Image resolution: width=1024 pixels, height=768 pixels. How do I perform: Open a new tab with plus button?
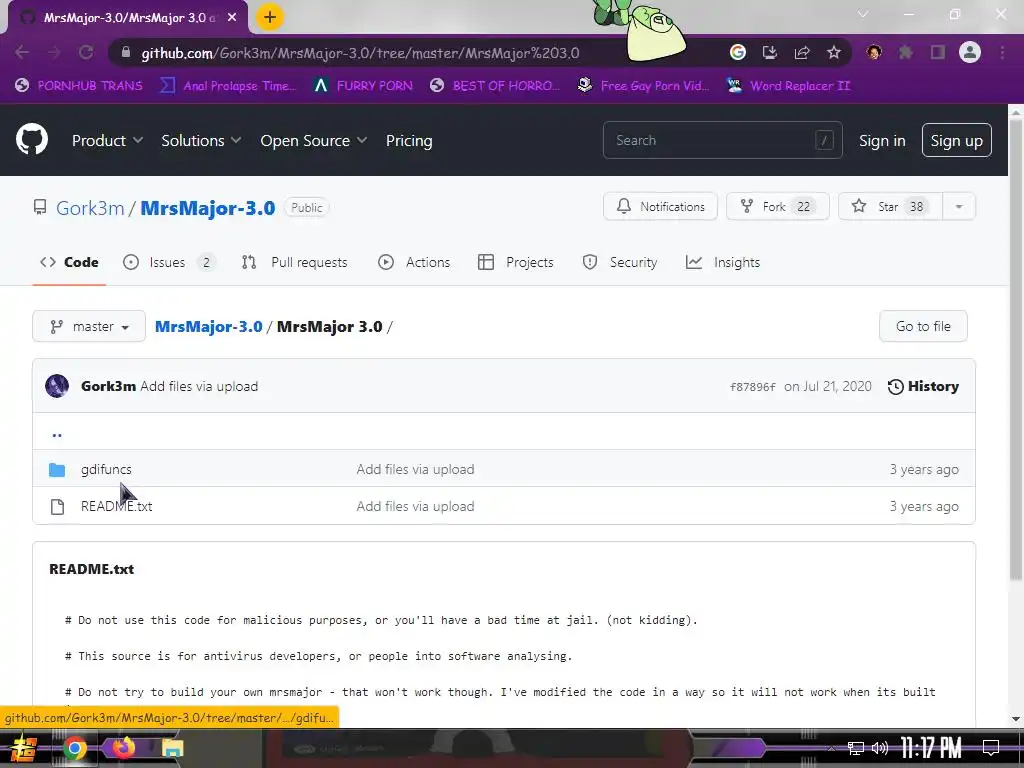[269, 17]
